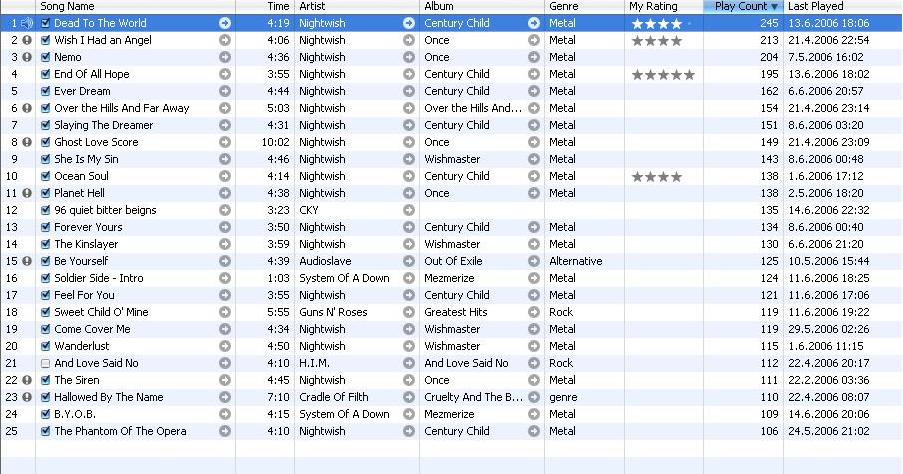The height and width of the screenshot is (474, 903).
Task: Click the arrow icon beside album Mezmerize in Soldier Side row
Action: tap(534, 278)
